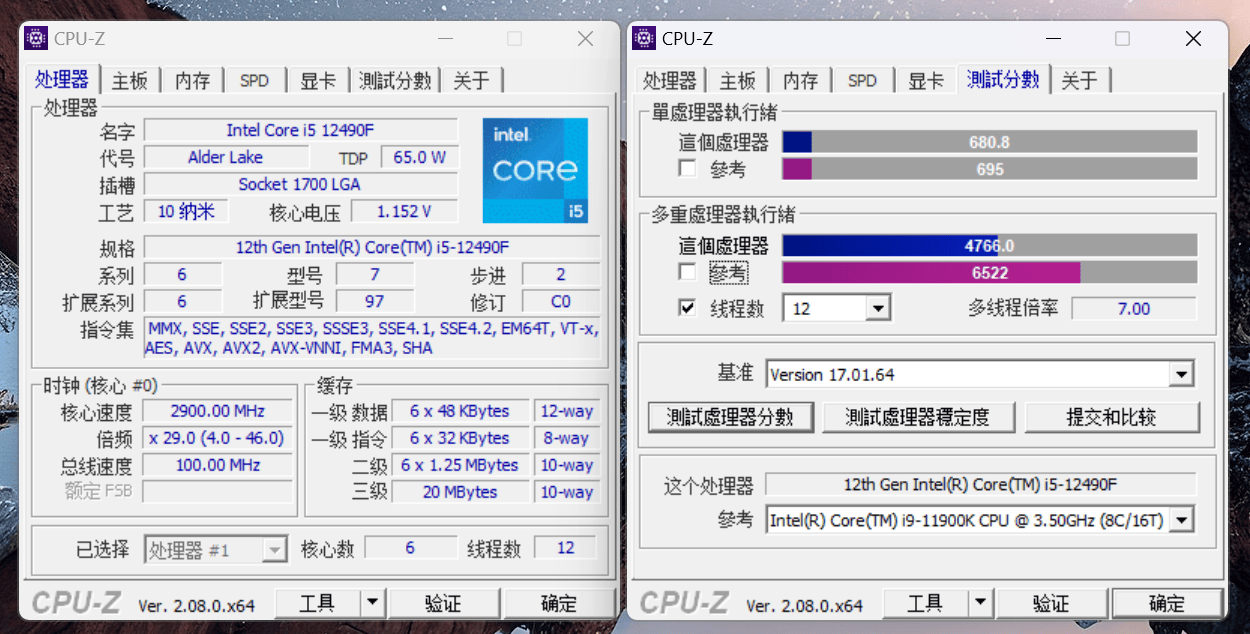Enable the 参考 checkbox under 多重處理器執行緒
1250x634 pixels.
(x=686, y=271)
